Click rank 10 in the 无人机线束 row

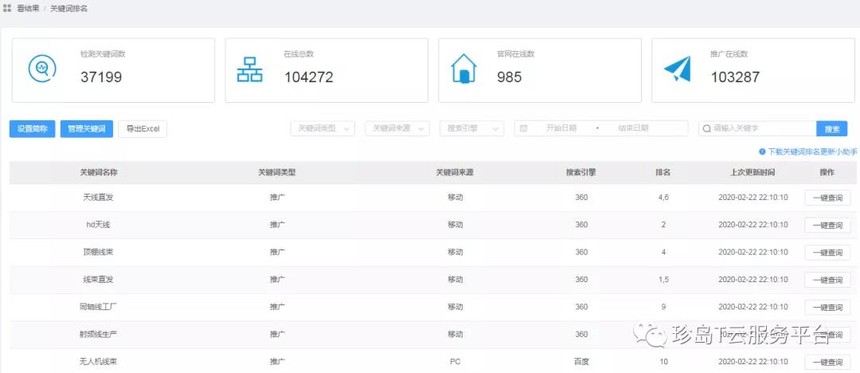click(x=664, y=362)
